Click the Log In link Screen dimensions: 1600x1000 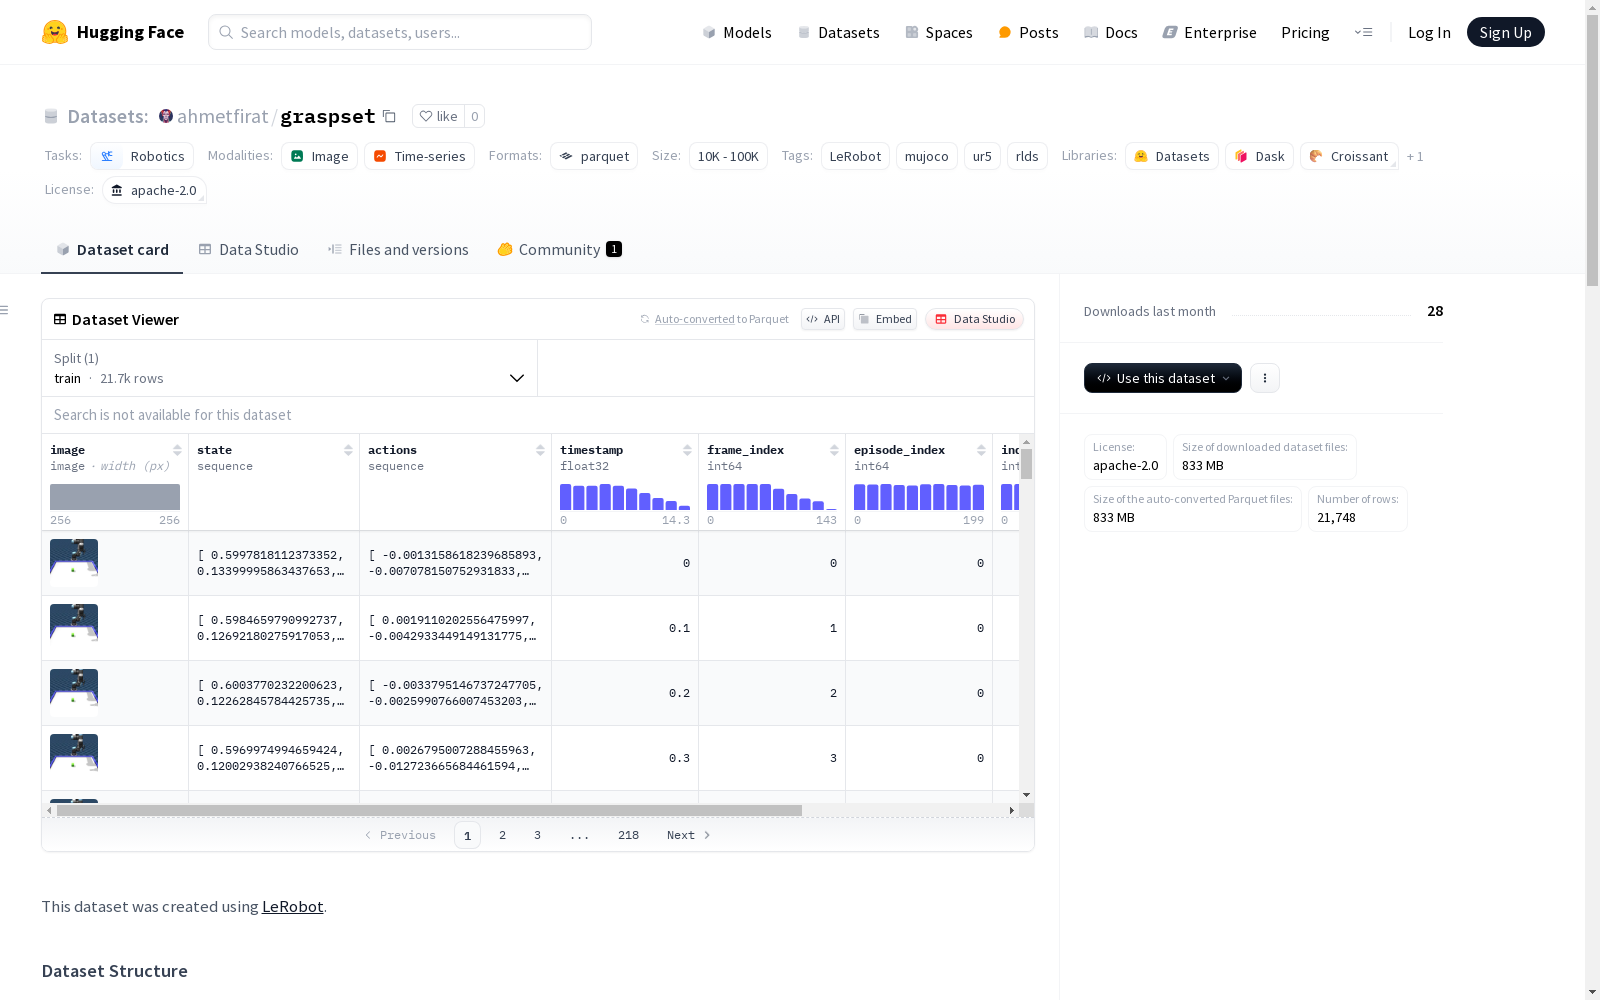1429,32
